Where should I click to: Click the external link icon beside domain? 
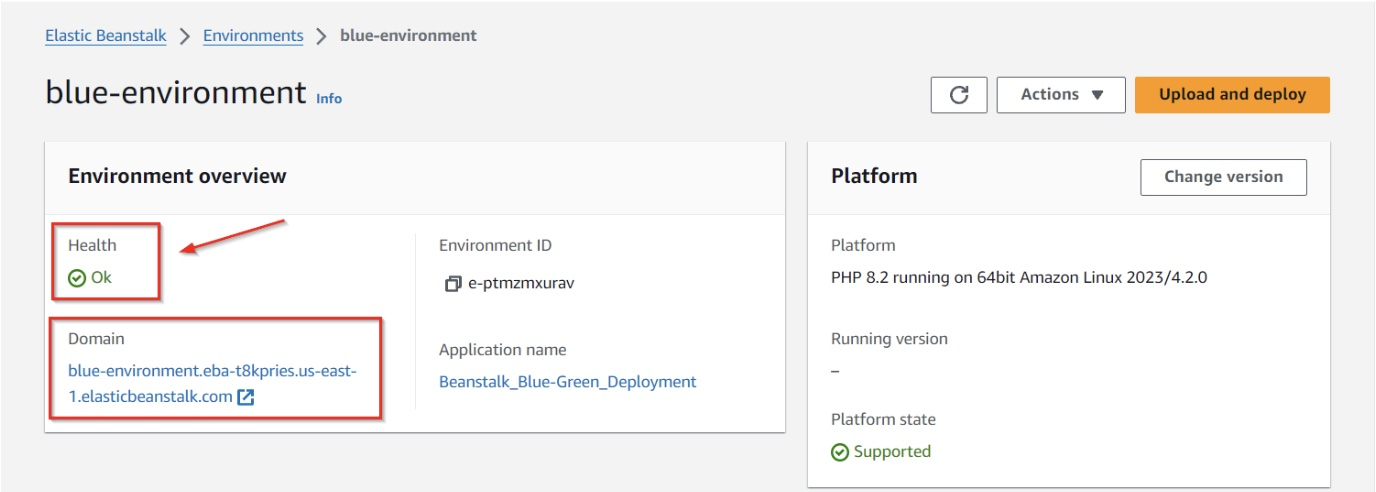point(246,397)
